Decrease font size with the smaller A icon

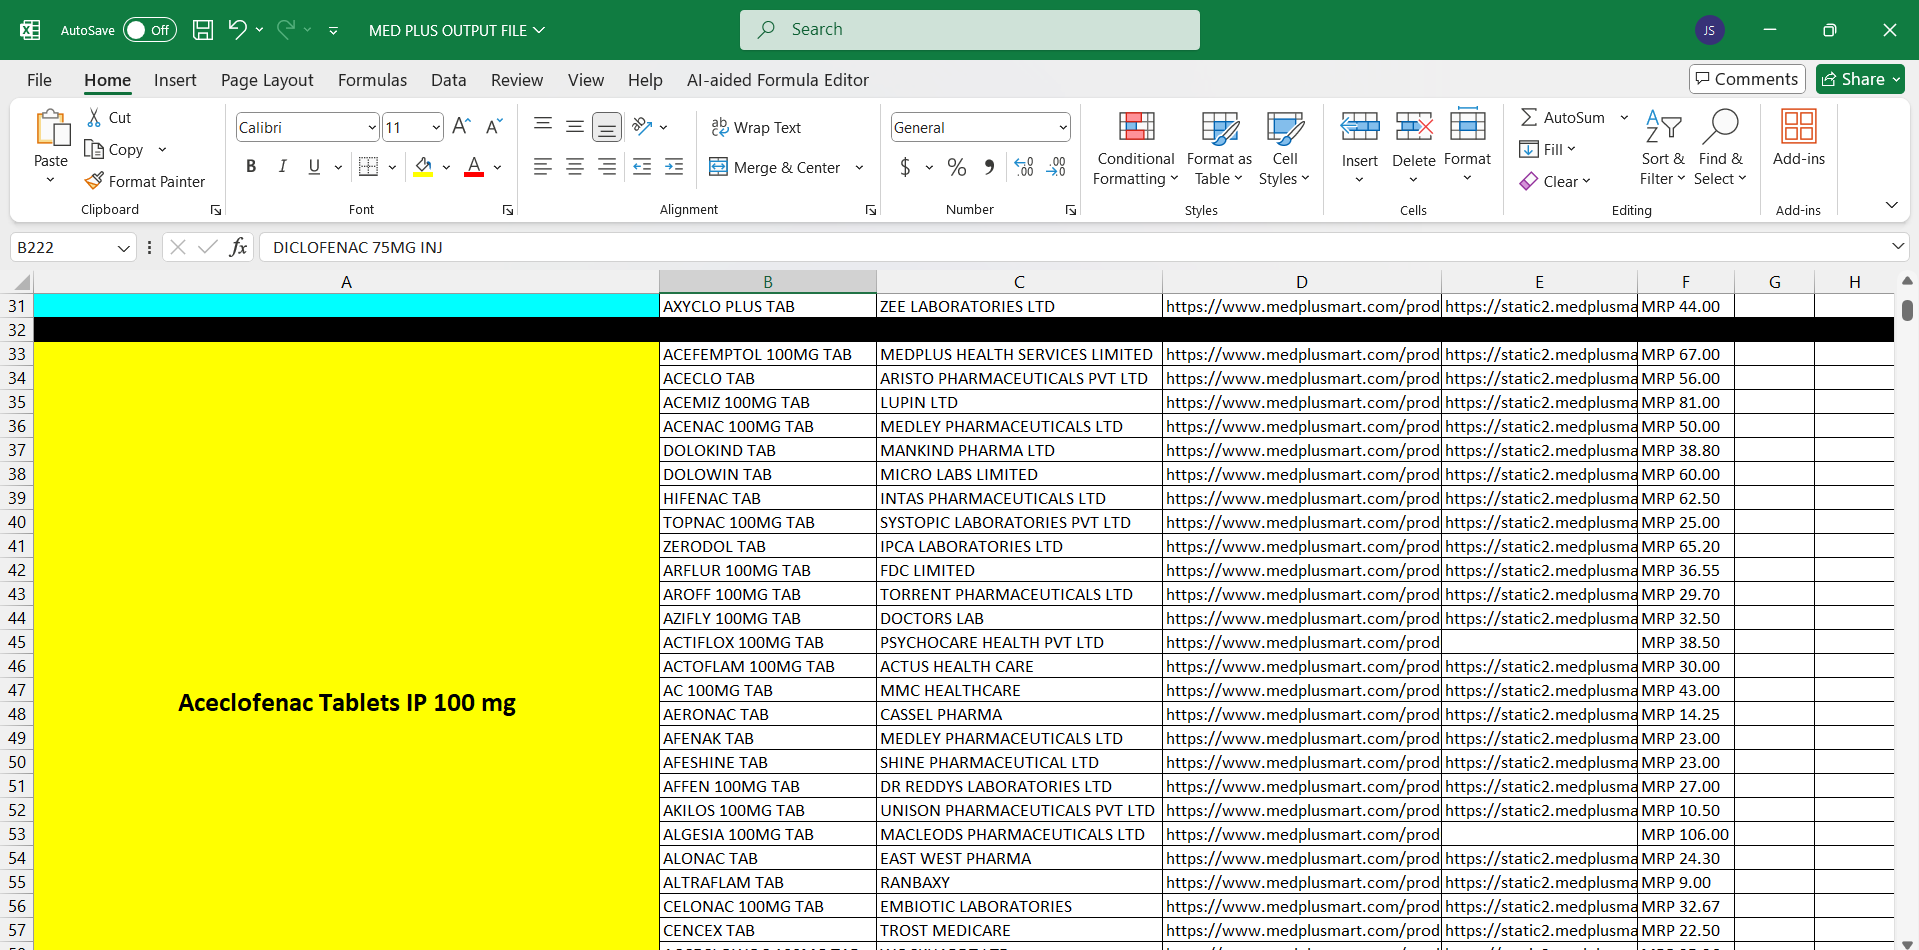(x=494, y=127)
